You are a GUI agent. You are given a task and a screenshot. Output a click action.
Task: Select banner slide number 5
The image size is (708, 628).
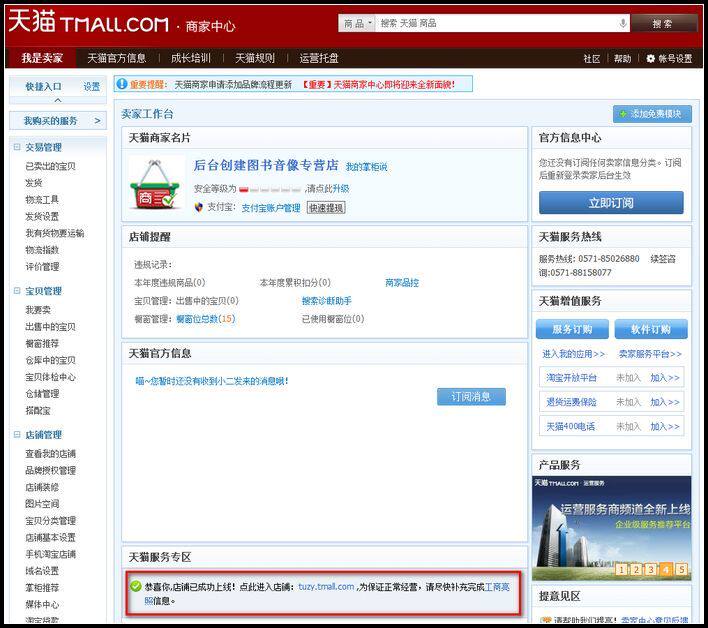[681, 569]
